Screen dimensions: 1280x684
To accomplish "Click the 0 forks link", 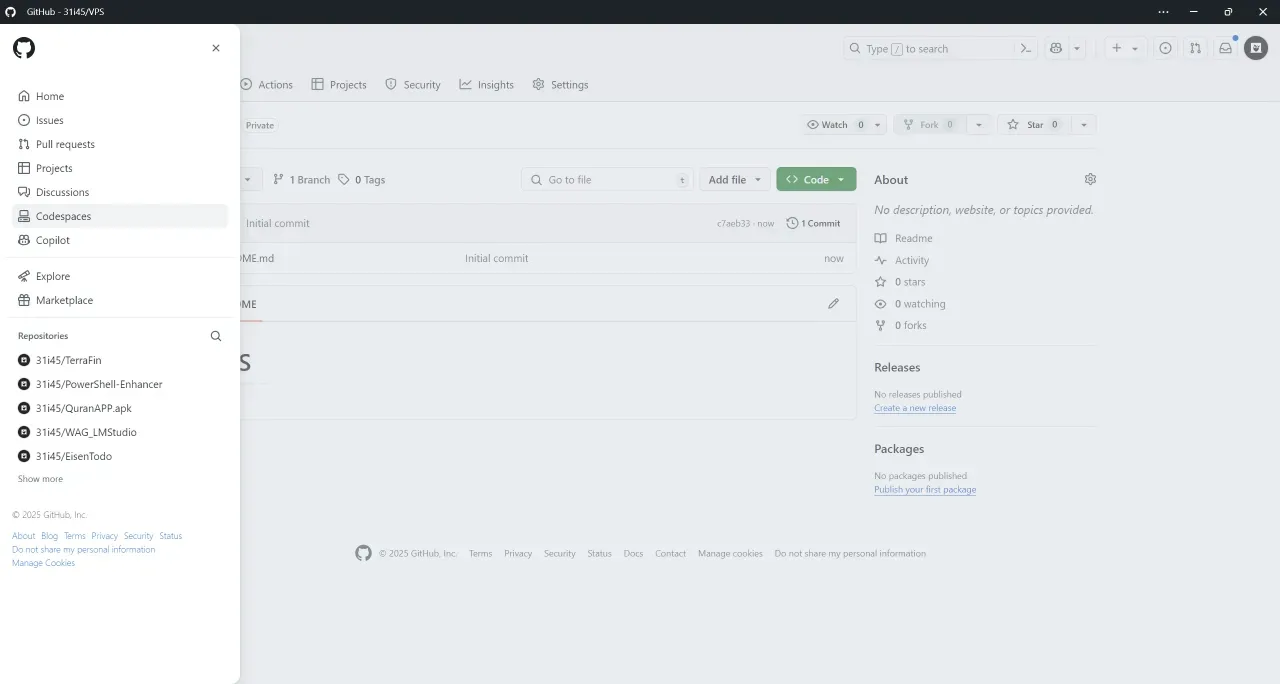I will (x=900, y=326).
